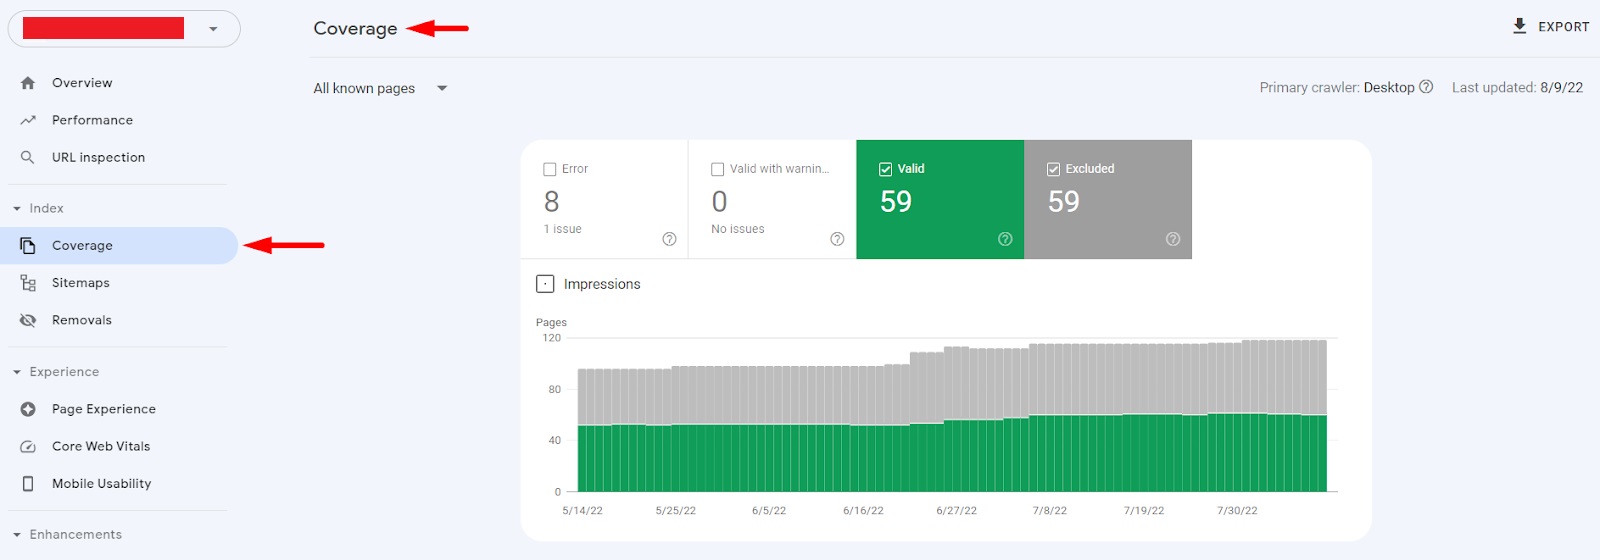Click the Sitemaps tree icon

tap(28, 283)
